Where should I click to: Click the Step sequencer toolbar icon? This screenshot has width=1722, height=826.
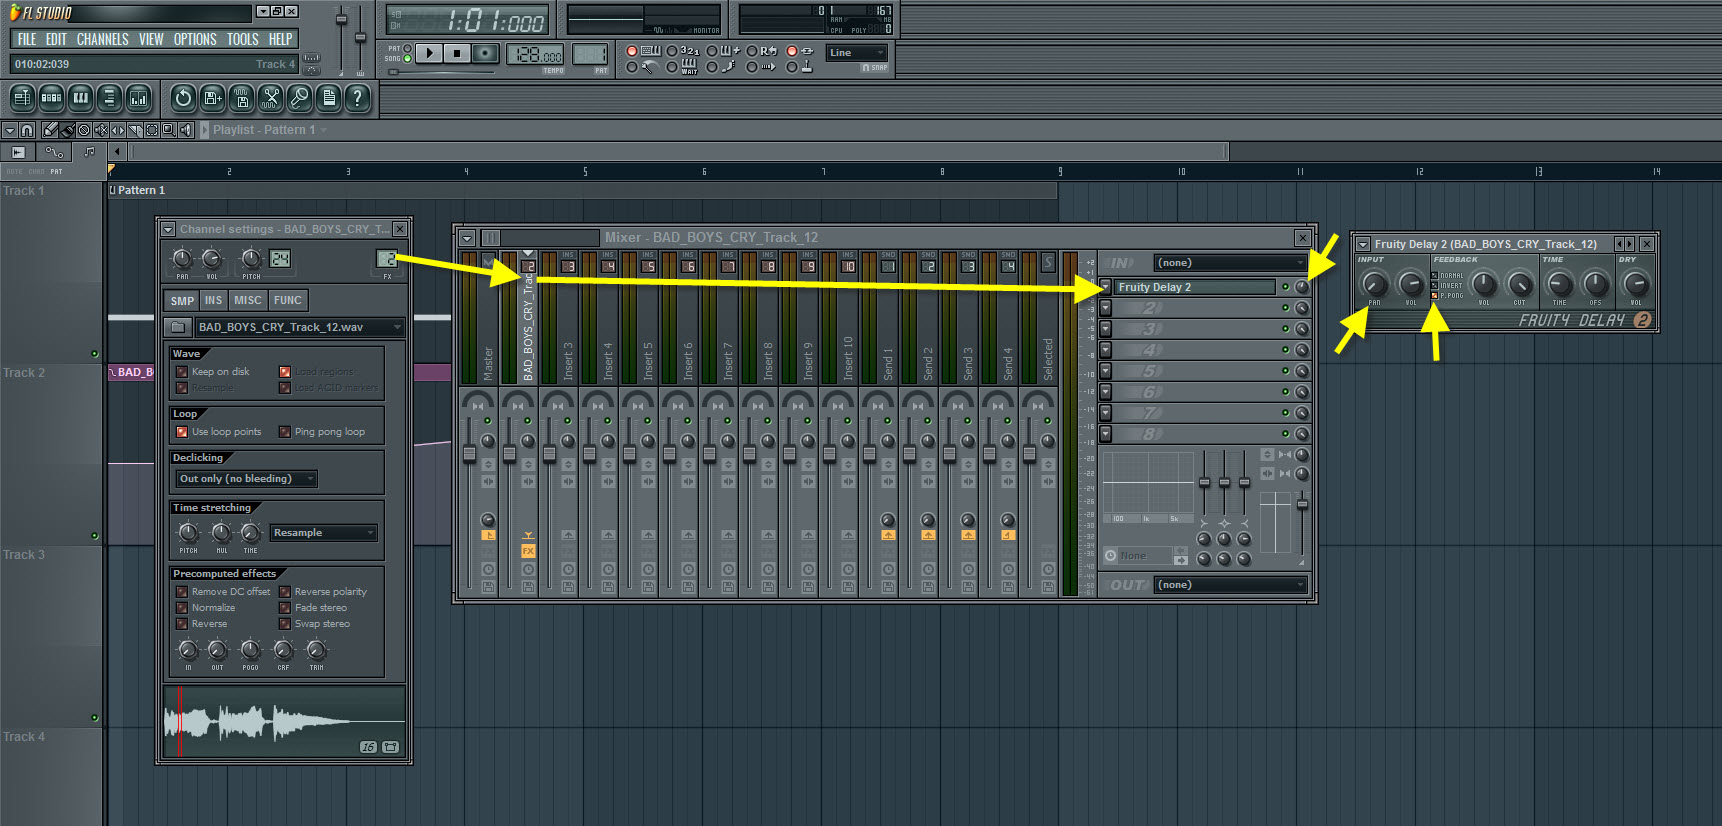(51, 98)
